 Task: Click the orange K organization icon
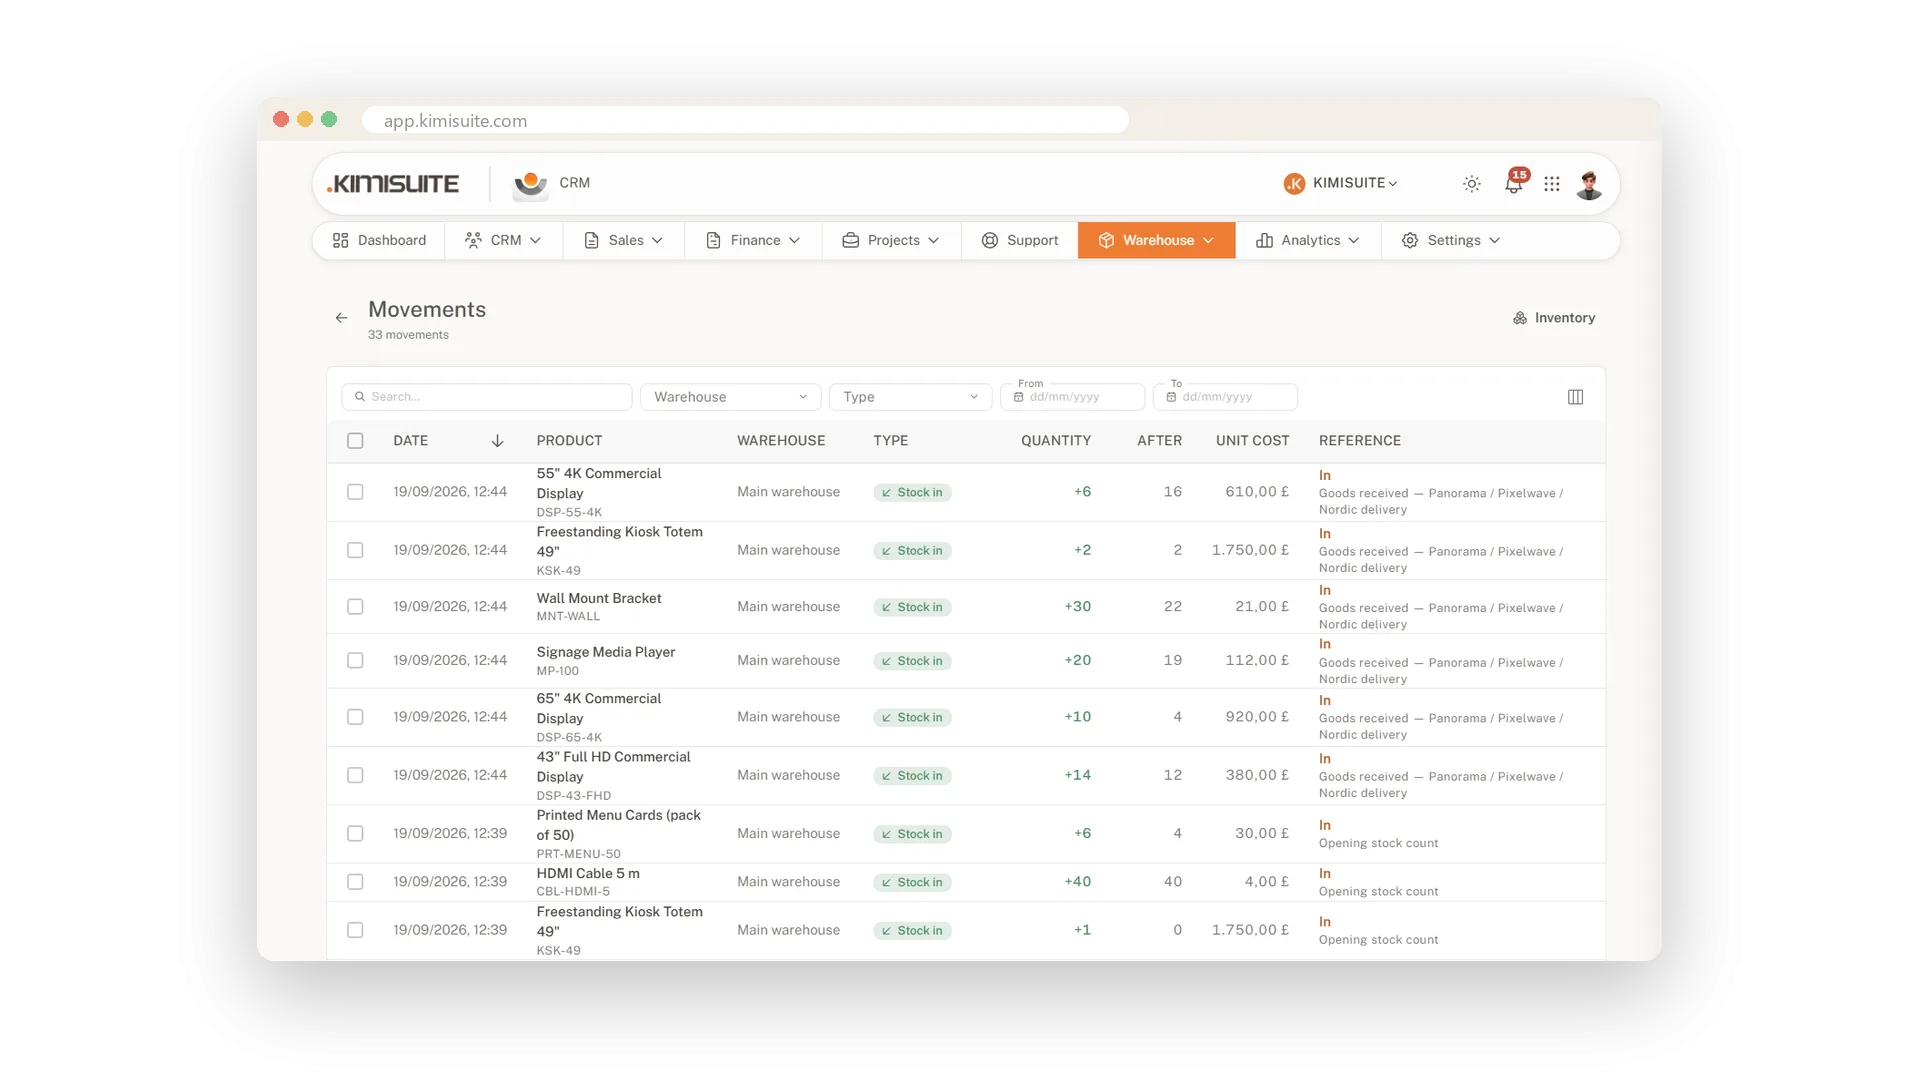pyautogui.click(x=1294, y=184)
